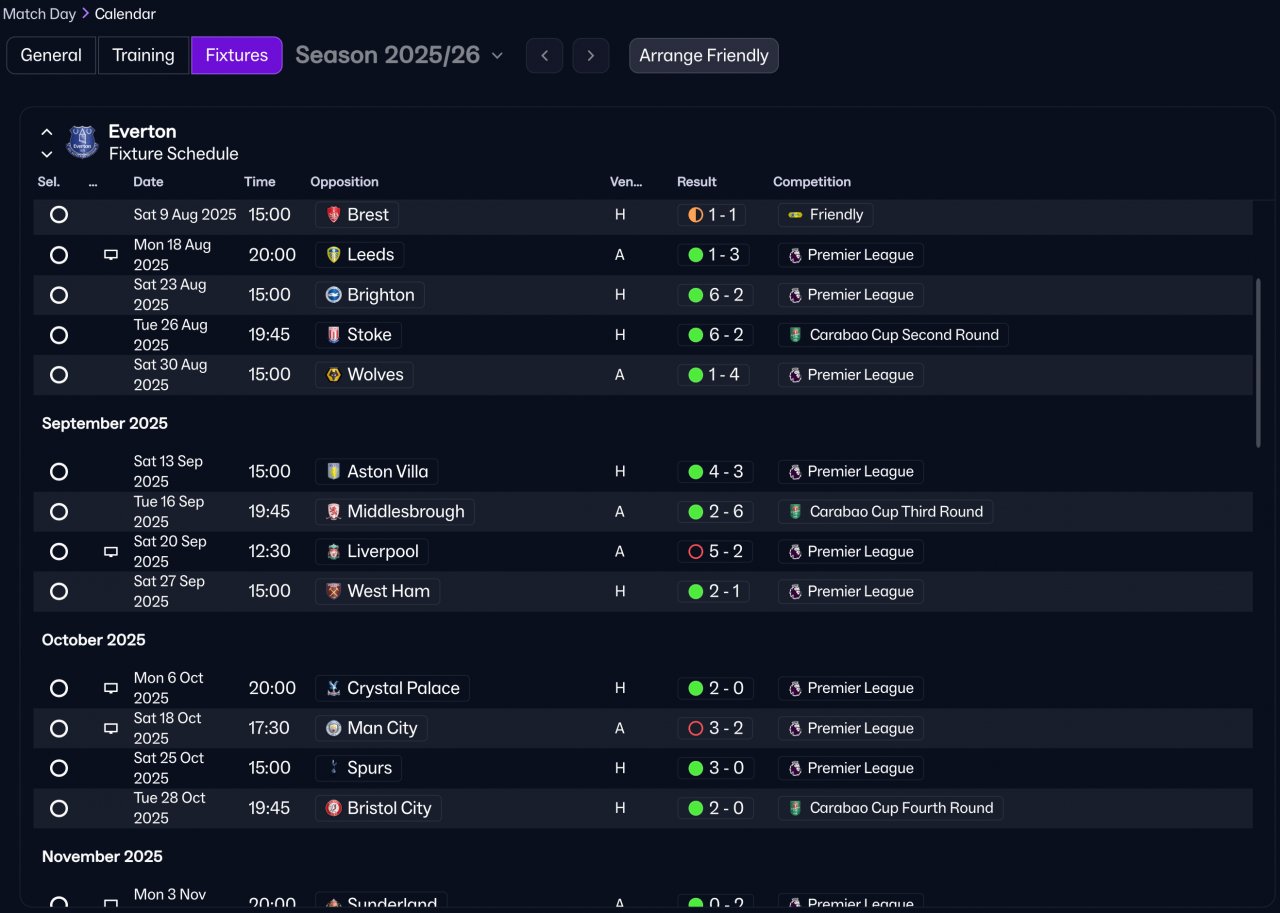Screen dimensions: 1280x913
Task: Sort by the Time column header
Action: pos(260,182)
